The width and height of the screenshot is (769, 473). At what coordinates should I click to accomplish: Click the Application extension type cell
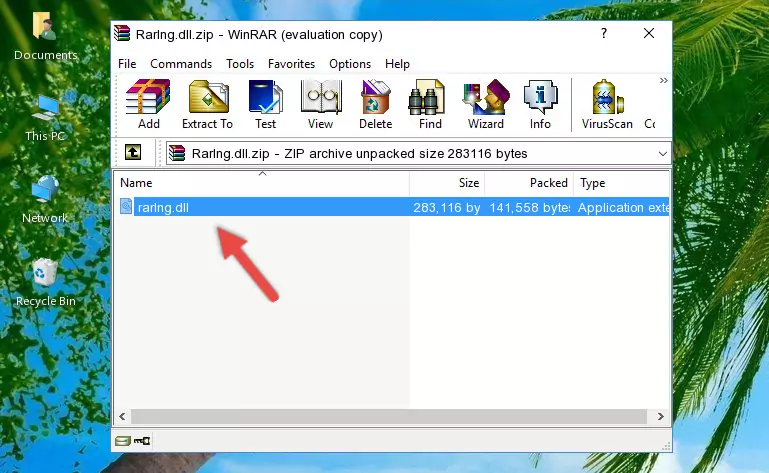(x=623, y=208)
